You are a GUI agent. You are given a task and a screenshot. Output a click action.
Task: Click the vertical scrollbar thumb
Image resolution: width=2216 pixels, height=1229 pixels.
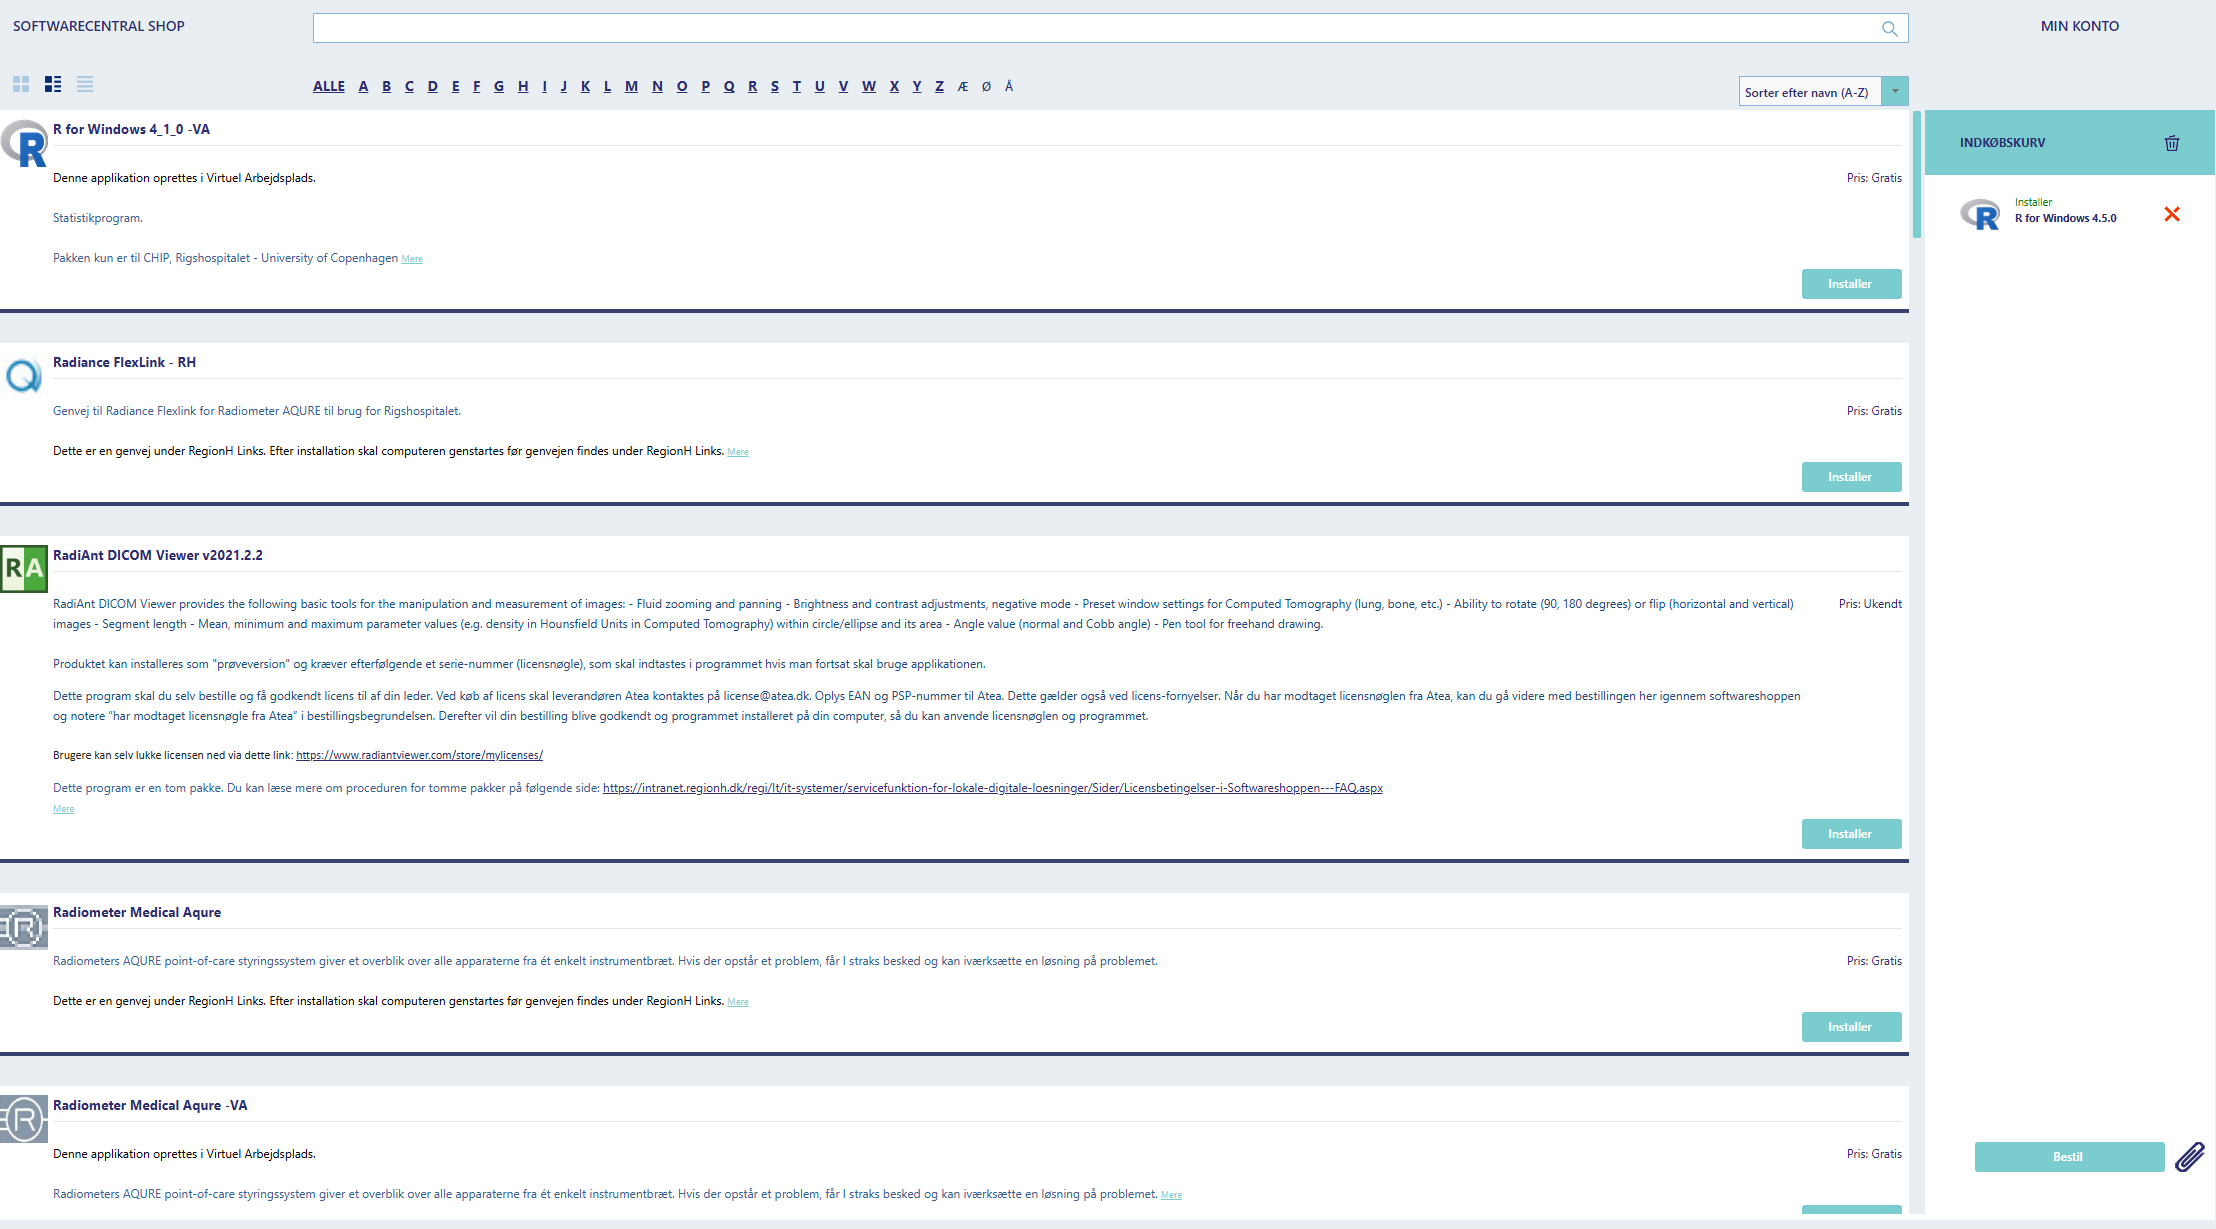coord(1917,175)
